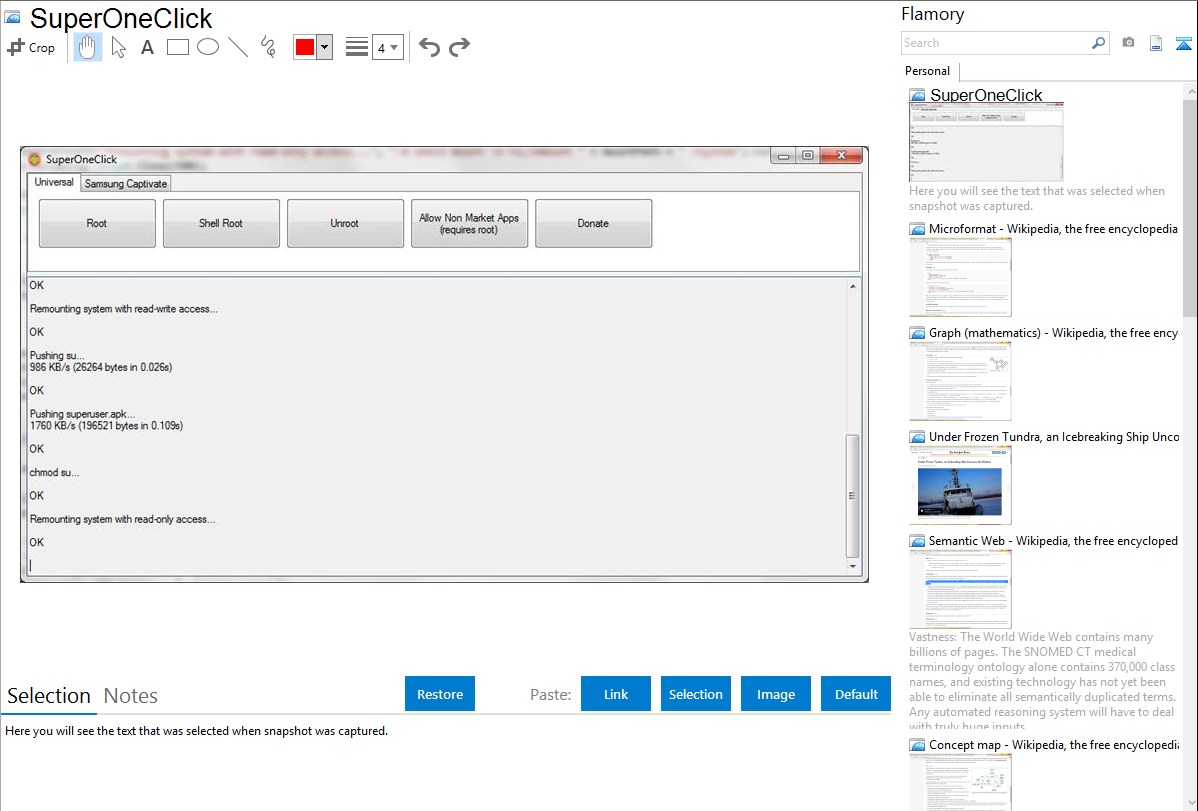Screen dimensions: 1198x811
Task: Undo the last annotation
Action: (x=429, y=47)
